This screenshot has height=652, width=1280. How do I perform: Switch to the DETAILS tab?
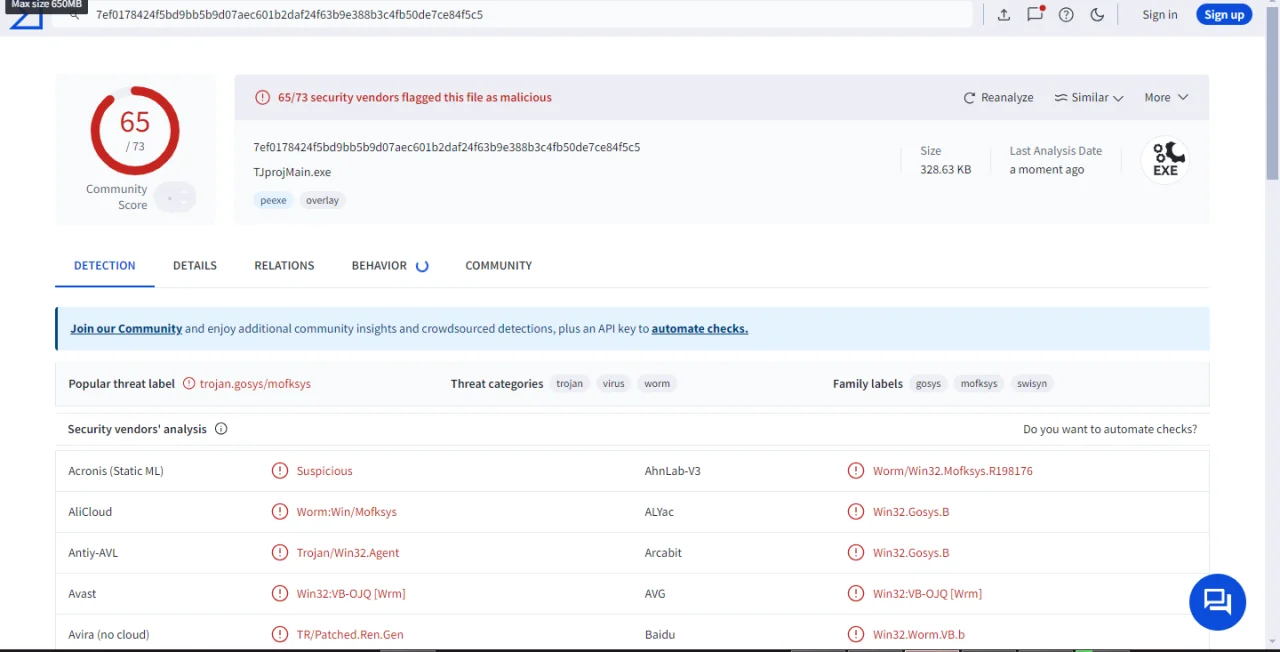[195, 266]
